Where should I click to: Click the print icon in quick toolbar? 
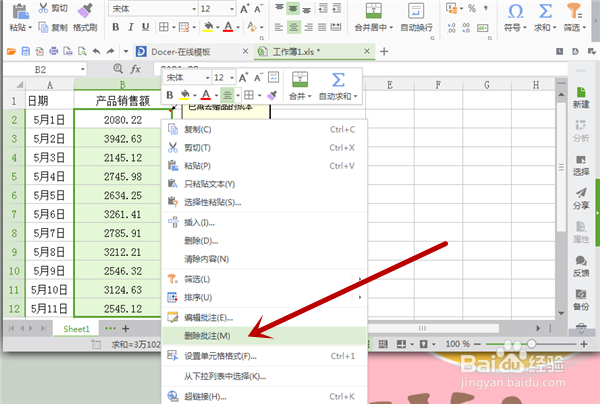[54, 51]
